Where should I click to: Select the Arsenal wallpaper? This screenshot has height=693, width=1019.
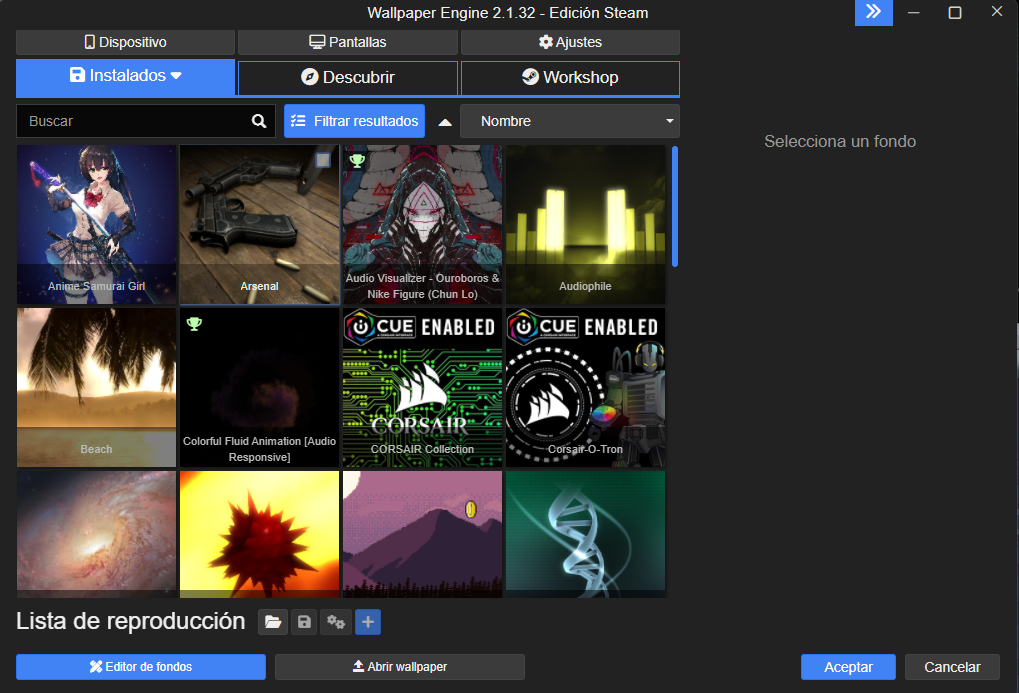pos(259,224)
